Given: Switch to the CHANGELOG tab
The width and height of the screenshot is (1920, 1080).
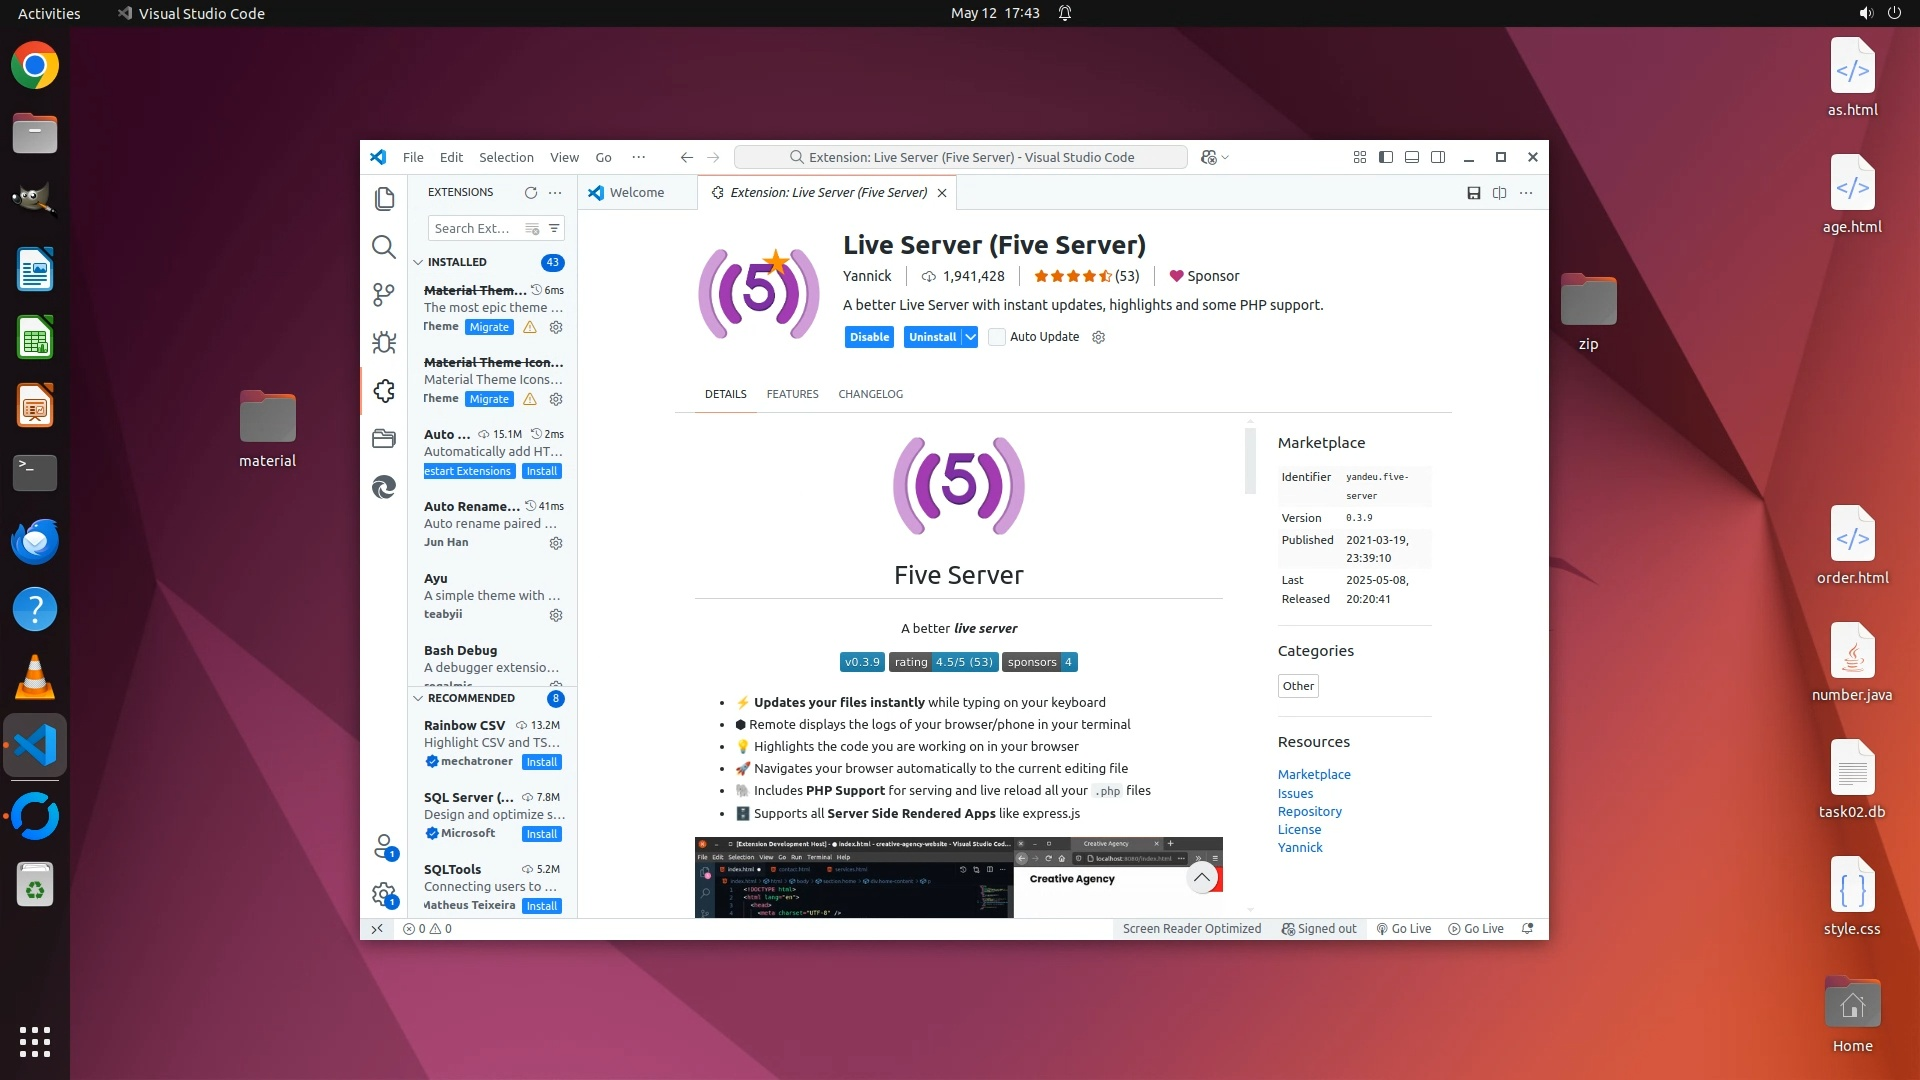Looking at the screenshot, I should pyautogui.click(x=870, y=394).
